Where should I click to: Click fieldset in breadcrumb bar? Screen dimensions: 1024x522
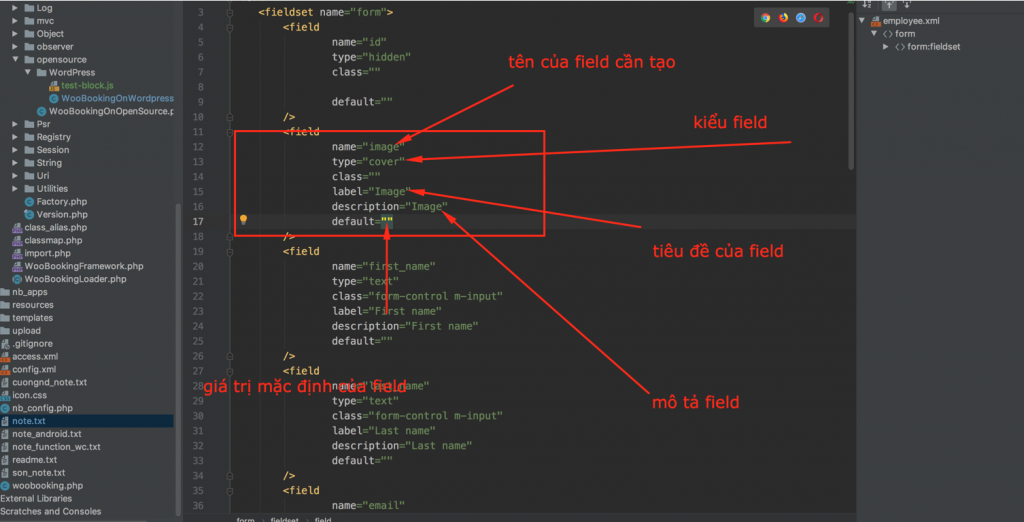click(x=286, y=519)
